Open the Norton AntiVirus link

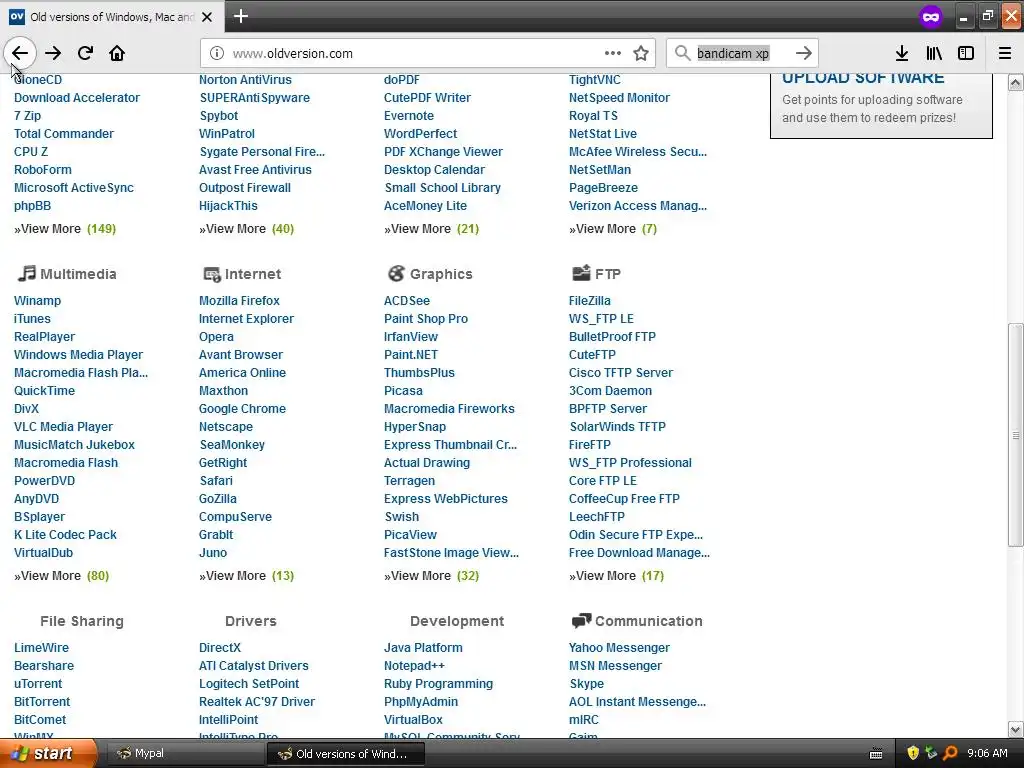pyautogui.click(x=245, y=80)
